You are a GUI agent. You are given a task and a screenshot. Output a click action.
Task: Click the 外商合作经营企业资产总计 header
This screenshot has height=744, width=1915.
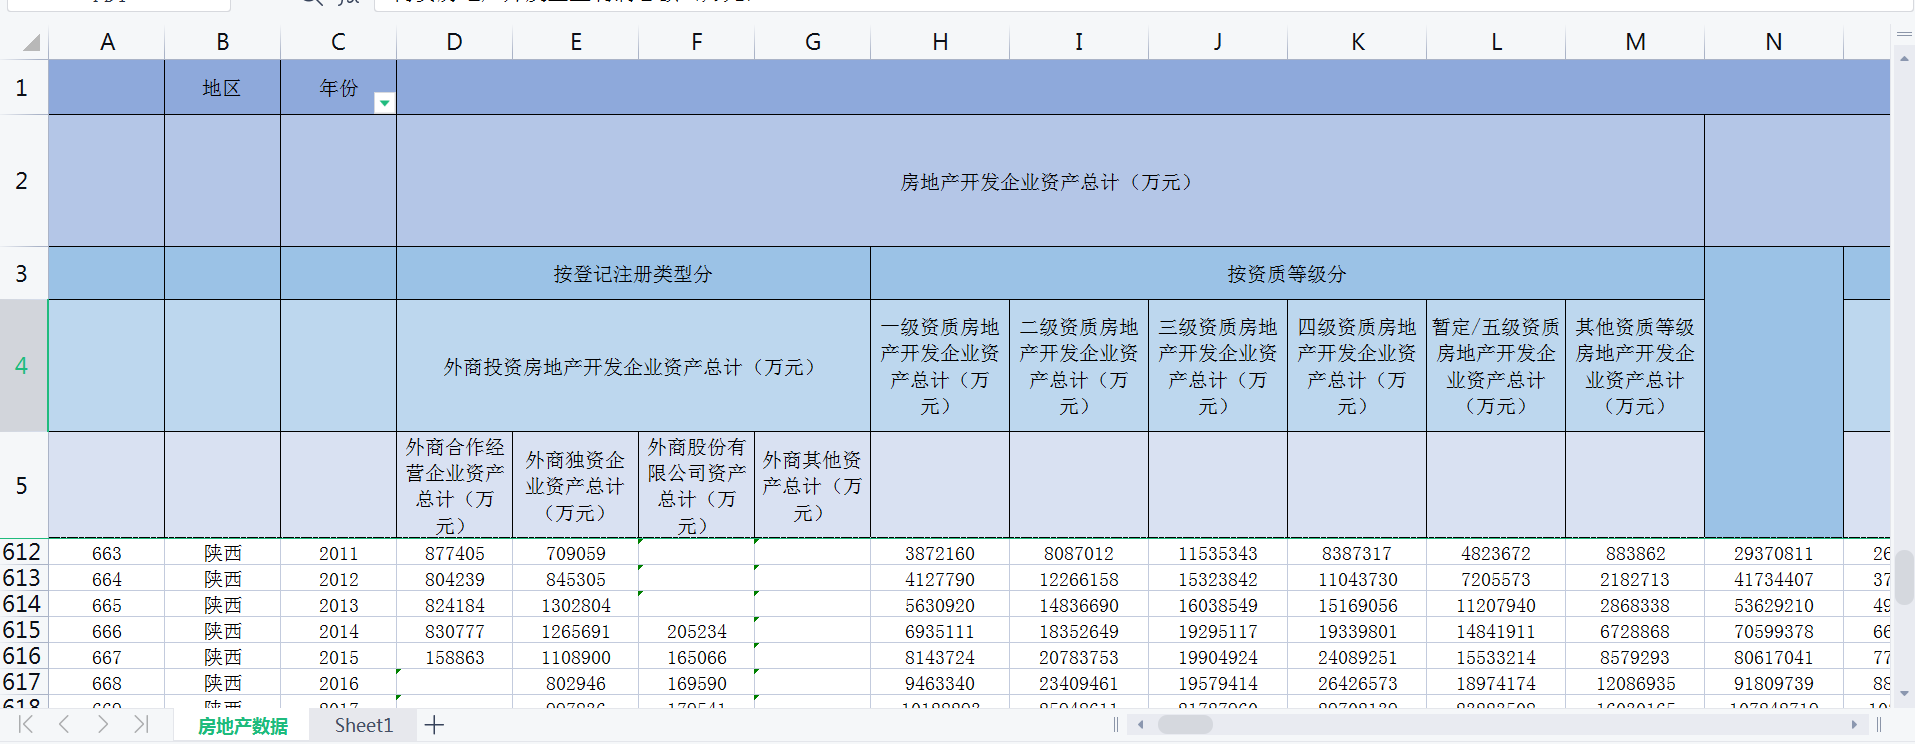click(455, 485)
